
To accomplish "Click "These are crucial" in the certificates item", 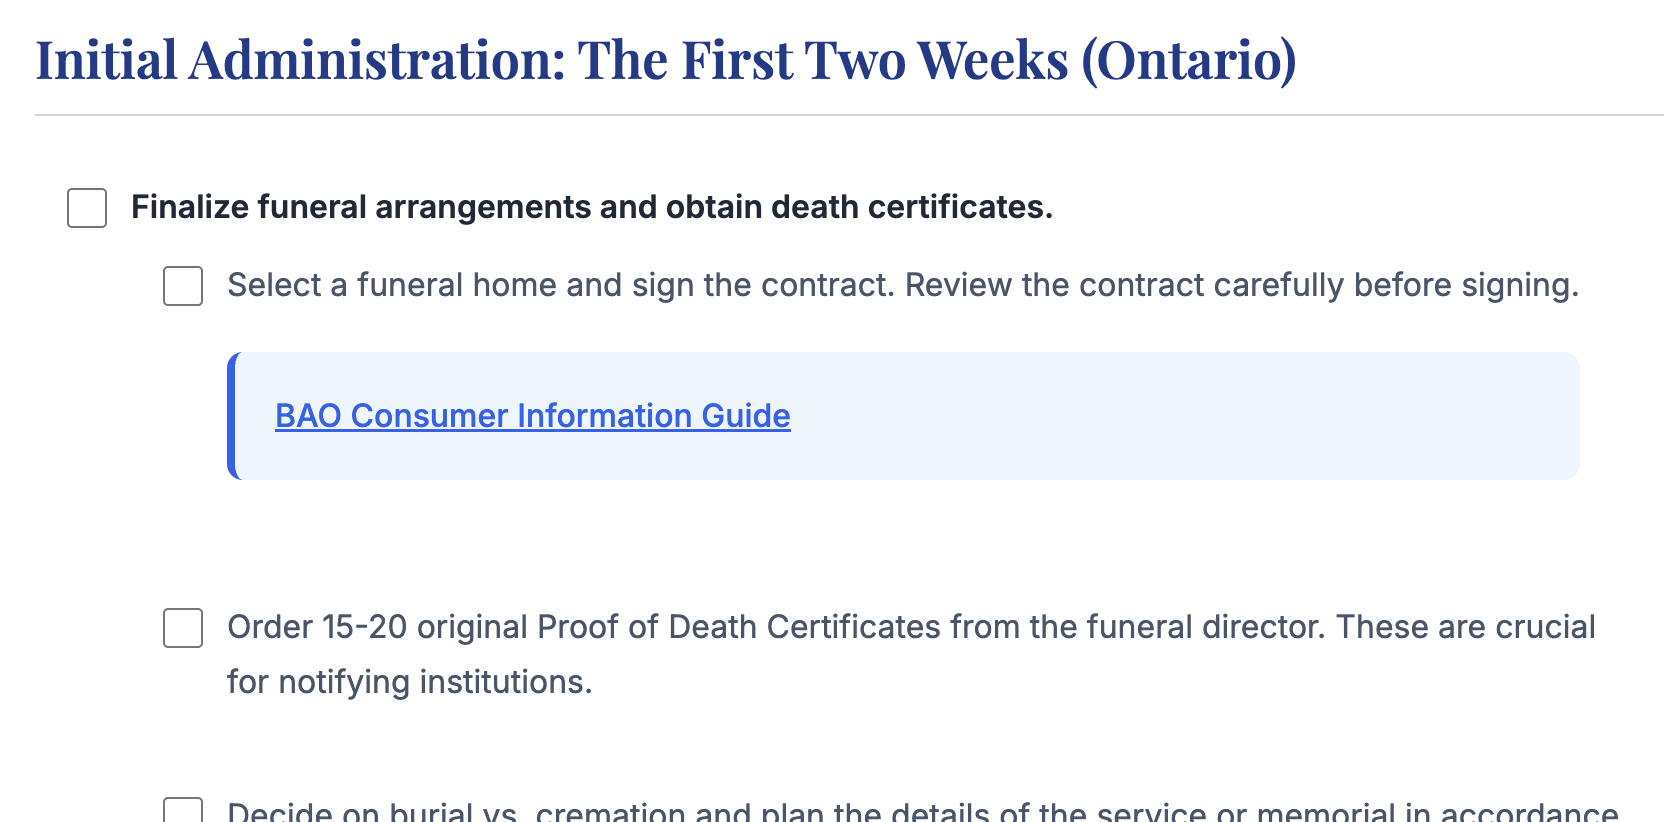I will 1465,627.
